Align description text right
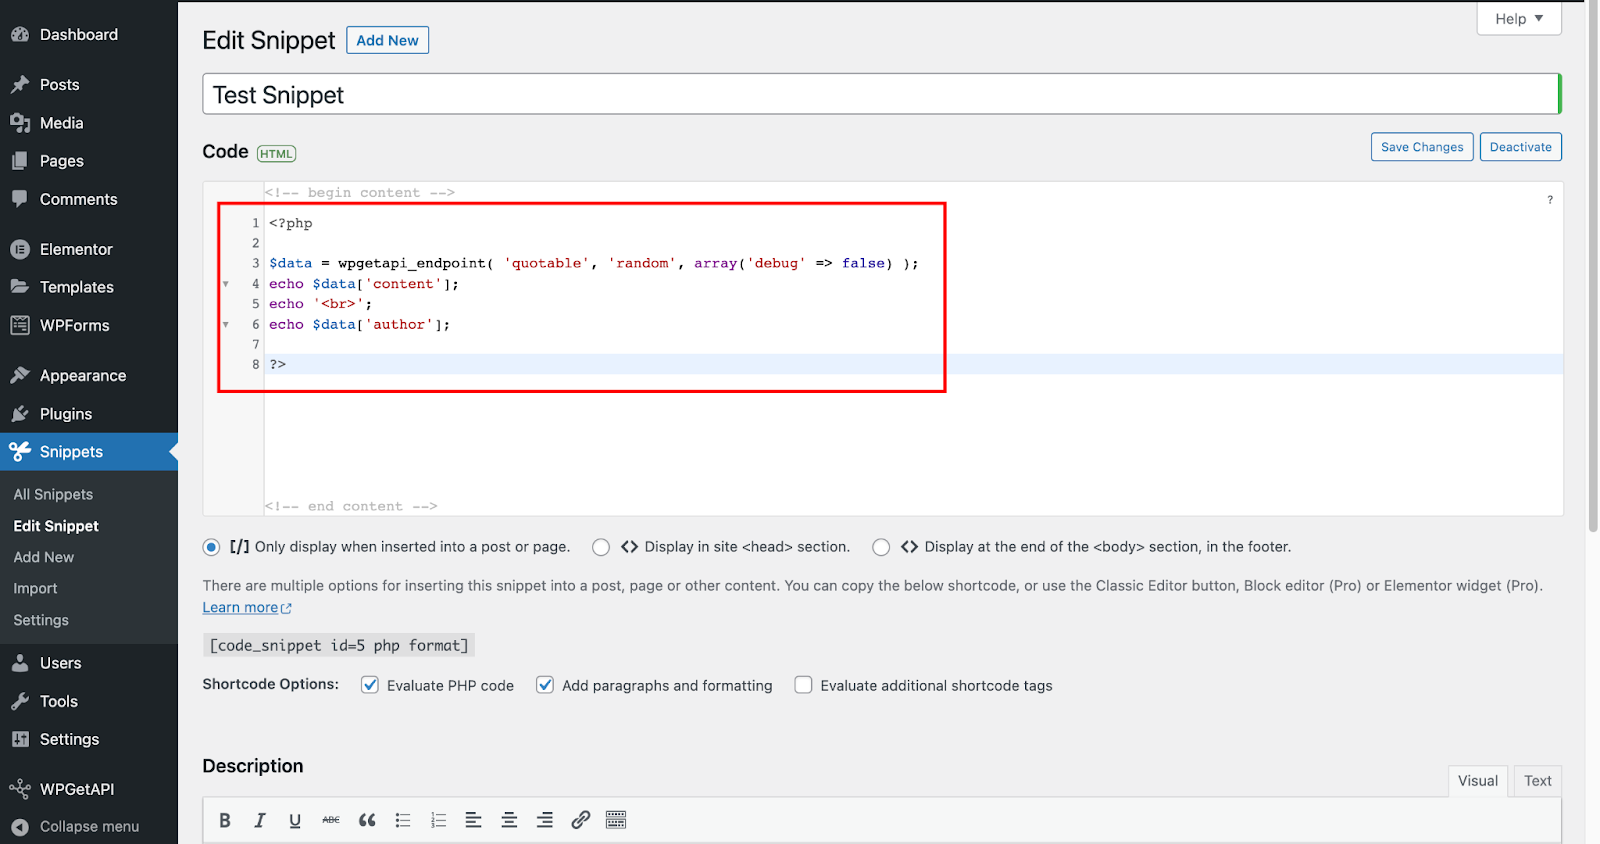 [x=545, y=820]
